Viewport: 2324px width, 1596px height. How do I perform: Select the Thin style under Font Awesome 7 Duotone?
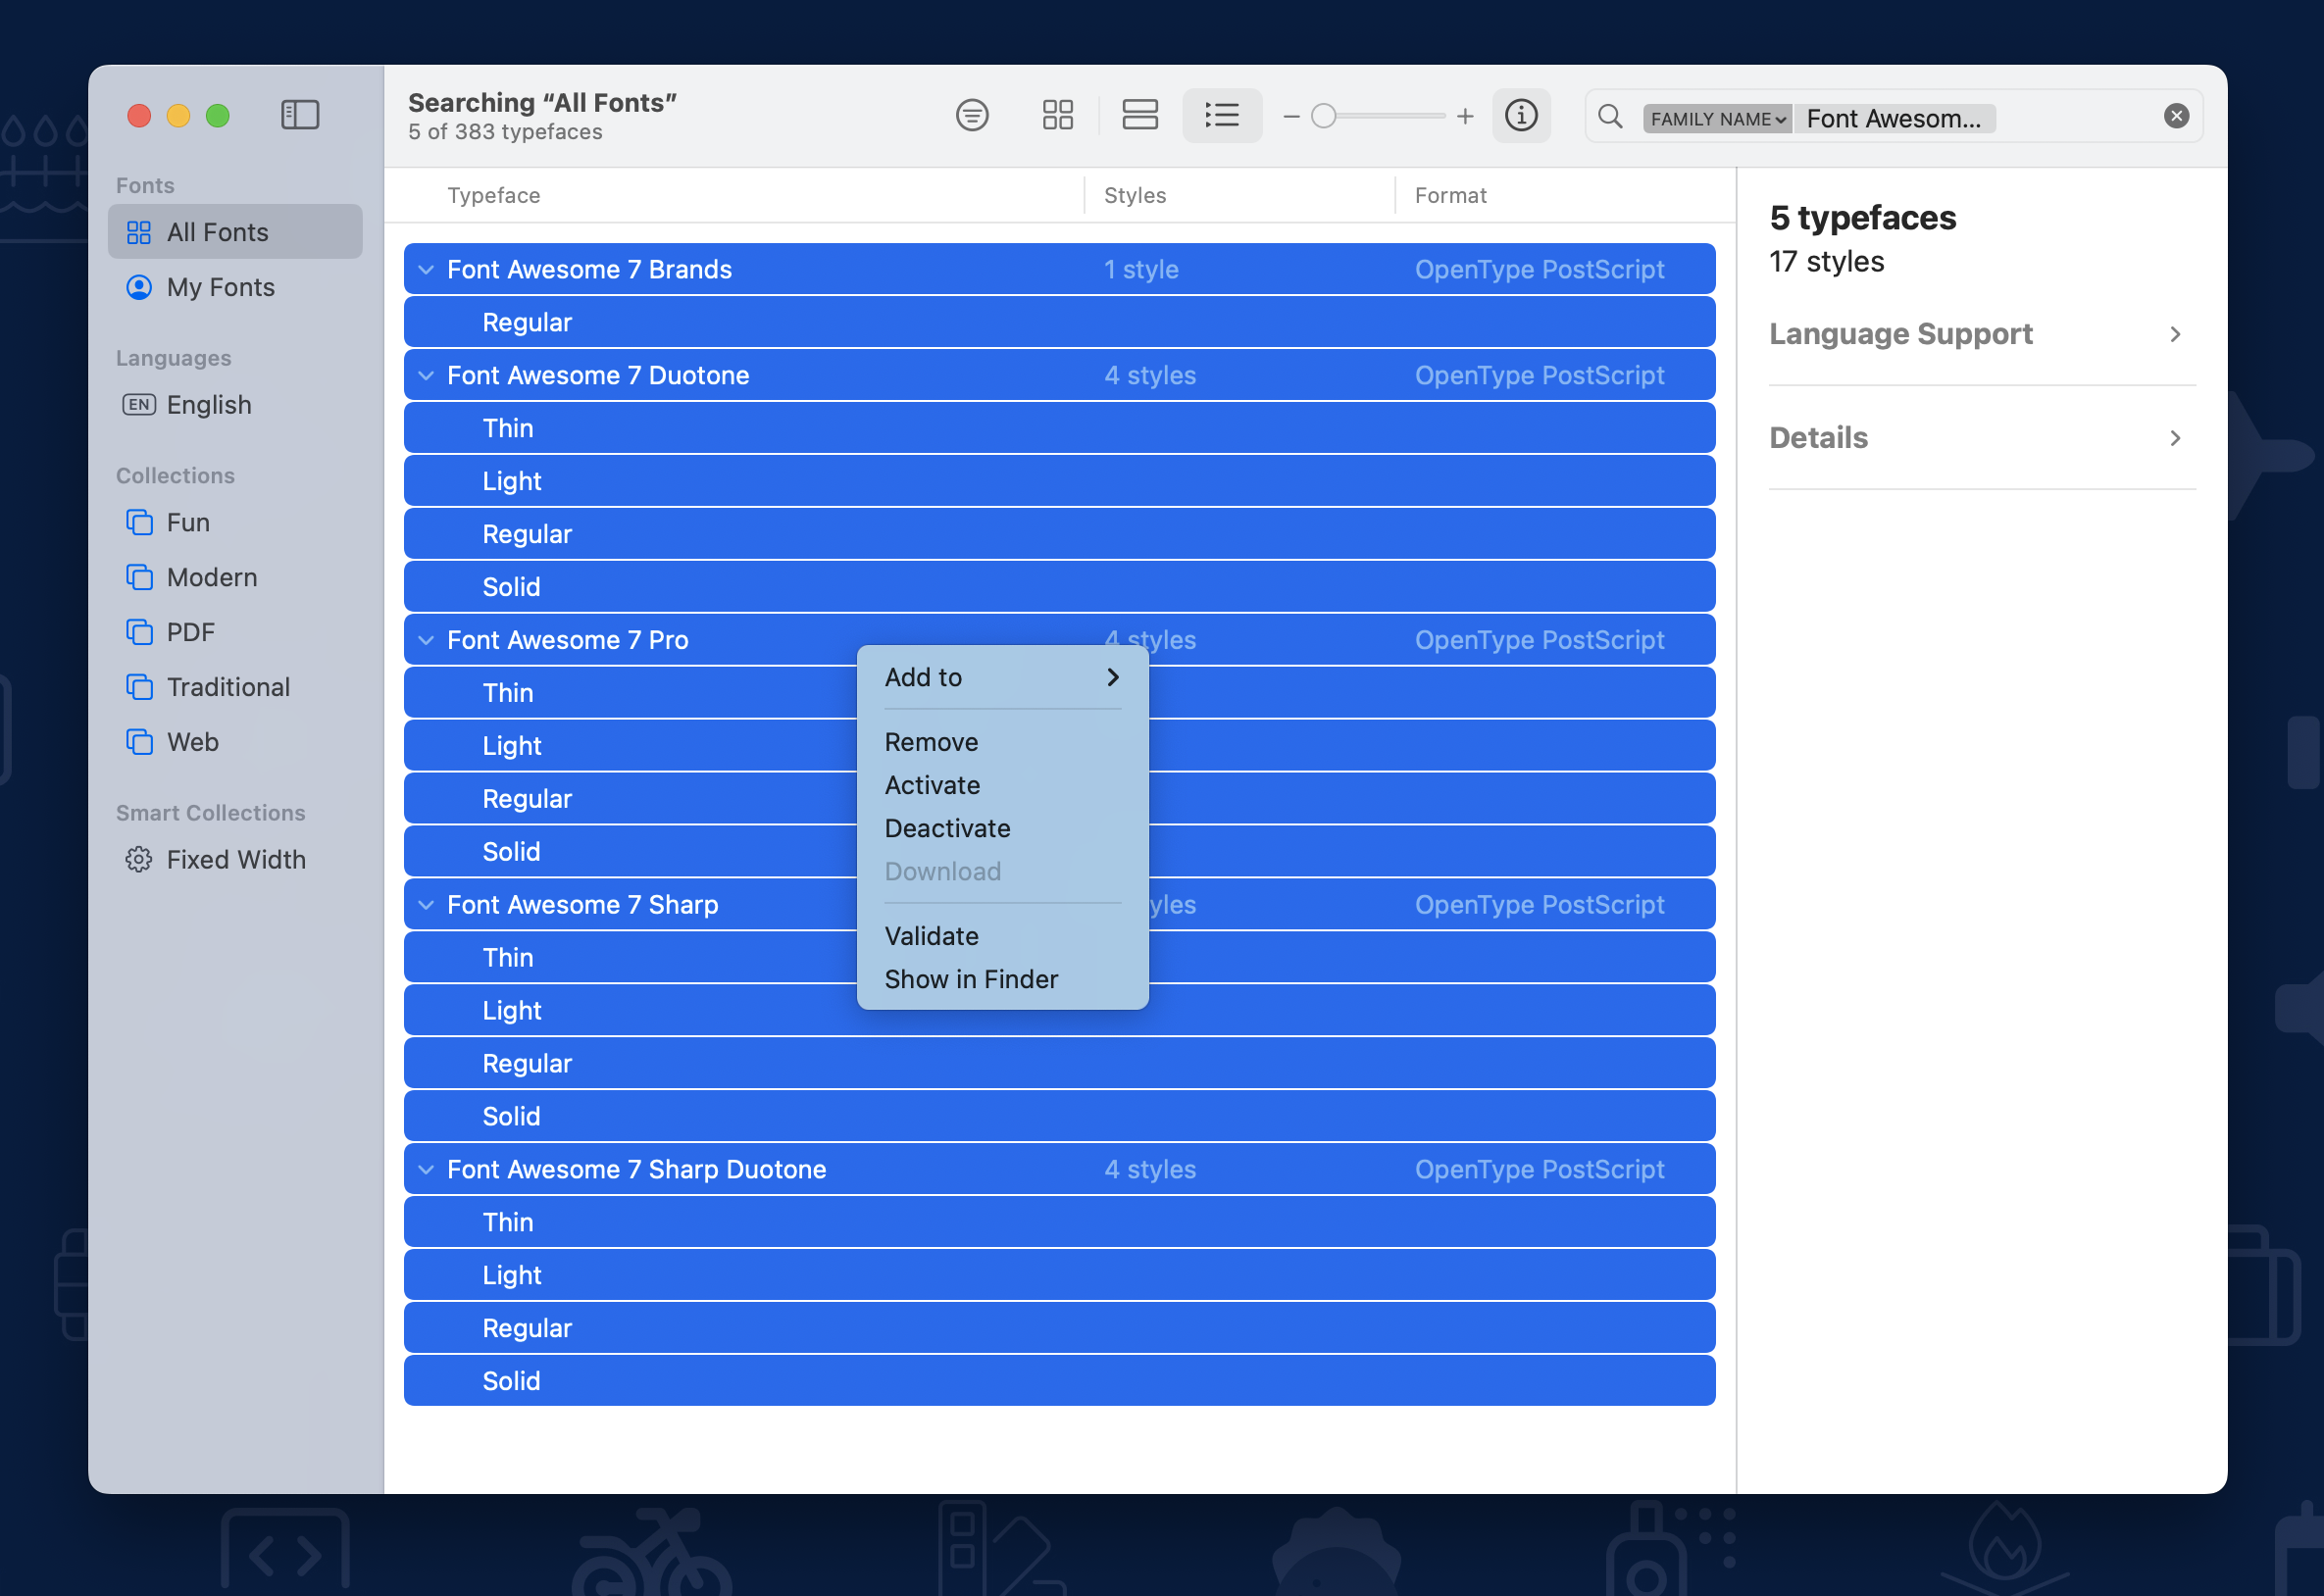(x=508, y=427)
